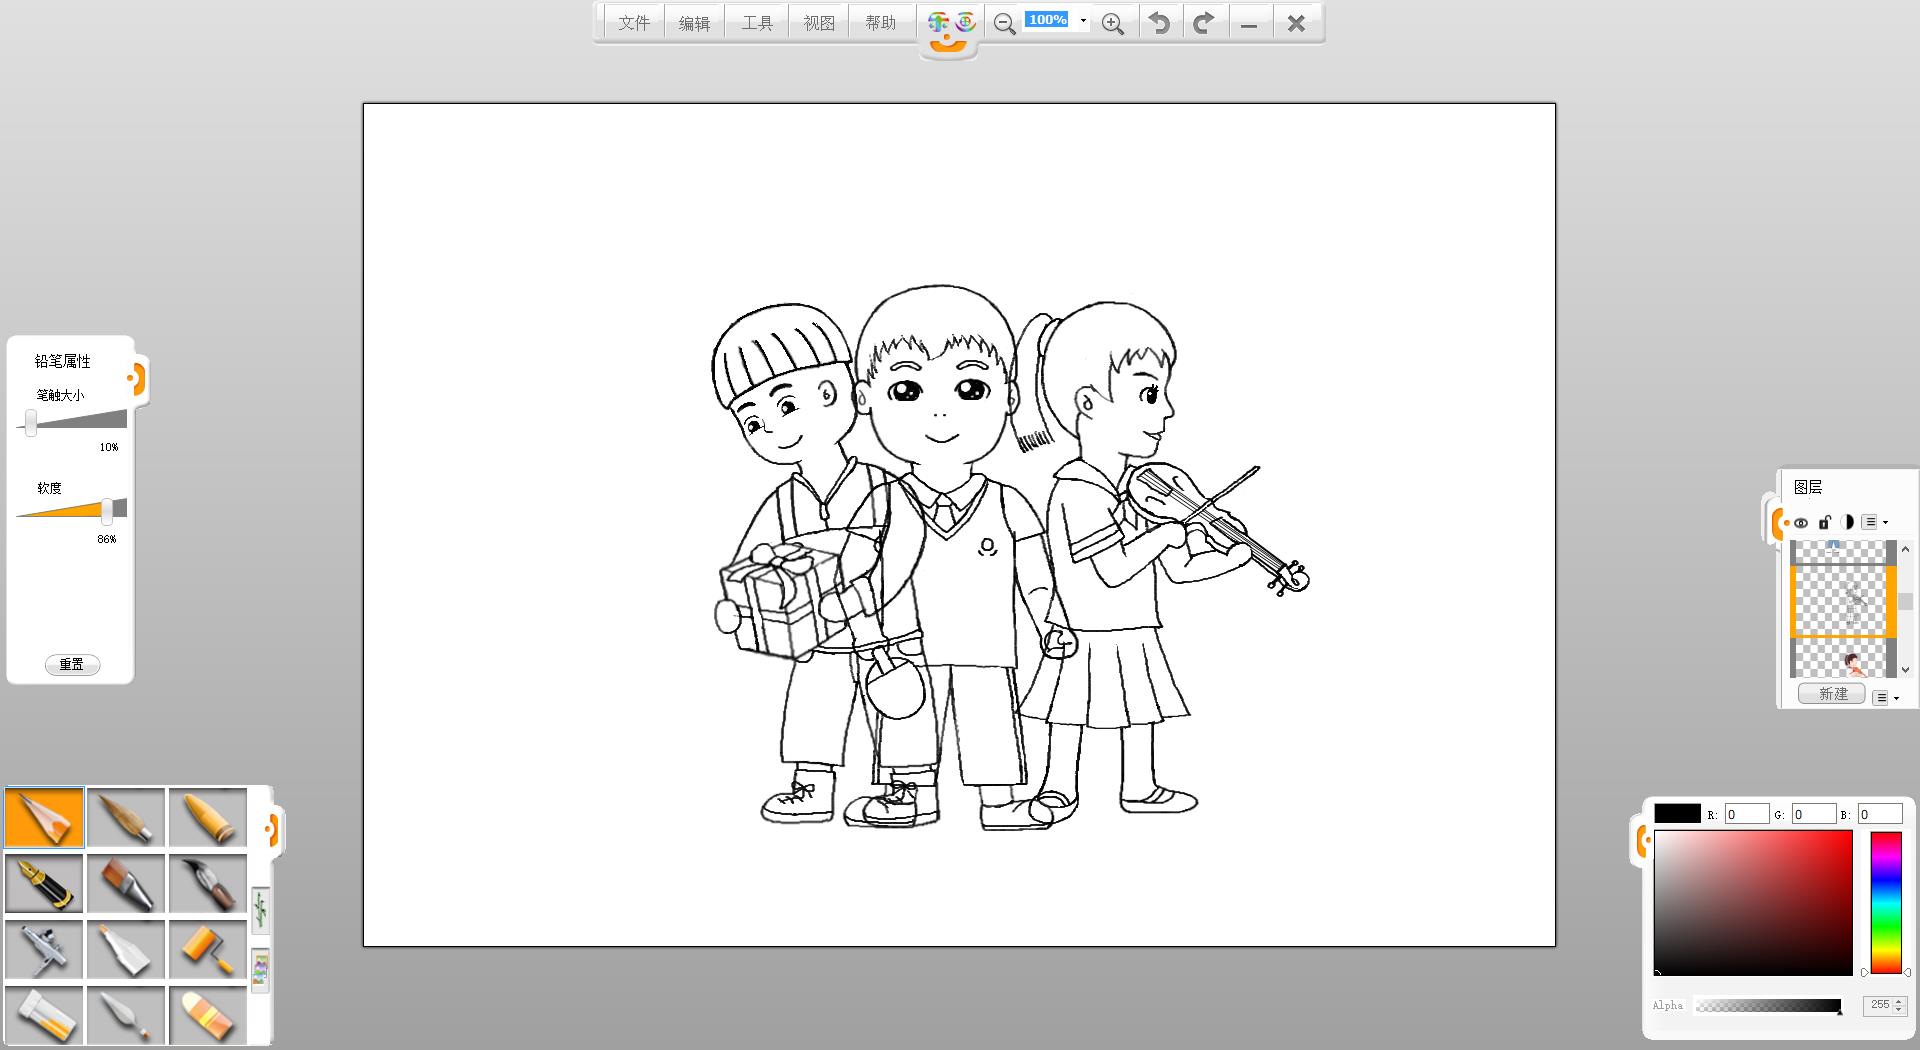Choose the airbrush spray gun tool

click(44, 949)
